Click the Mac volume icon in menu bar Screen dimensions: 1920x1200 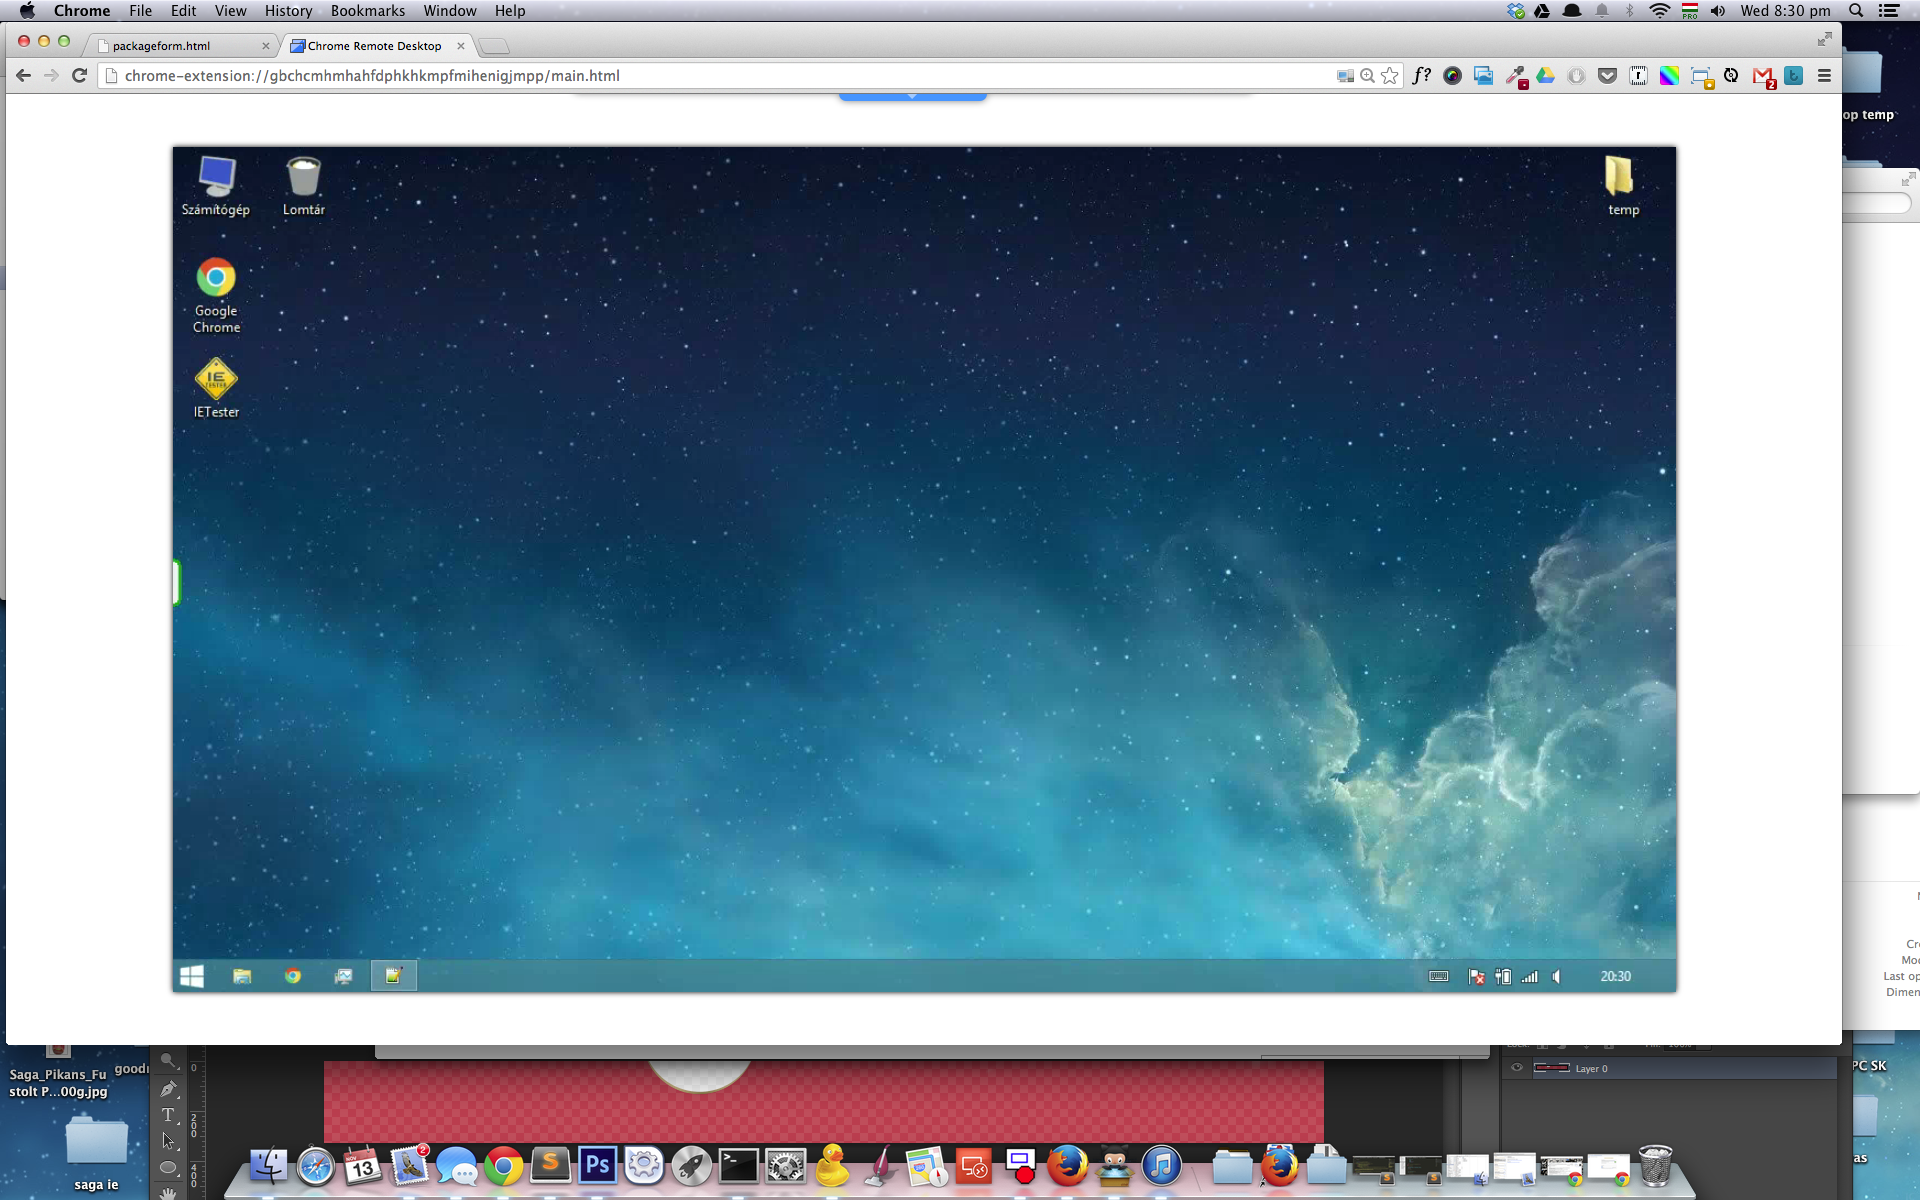(1718, 11)
